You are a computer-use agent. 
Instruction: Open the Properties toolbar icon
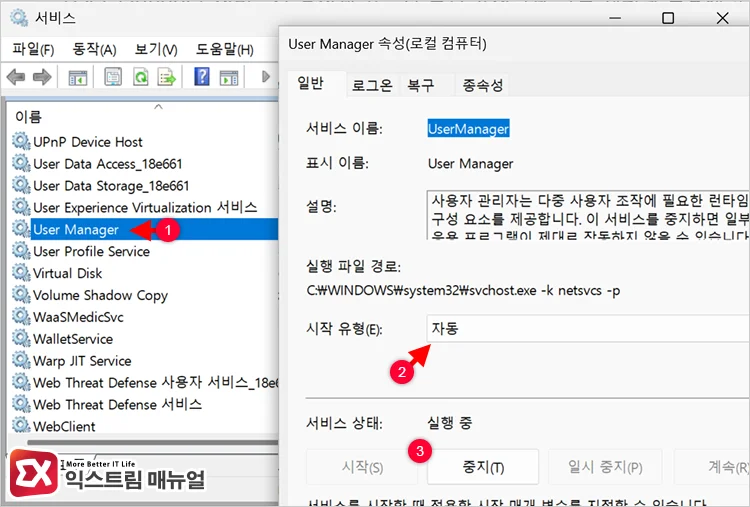point(113,77)
